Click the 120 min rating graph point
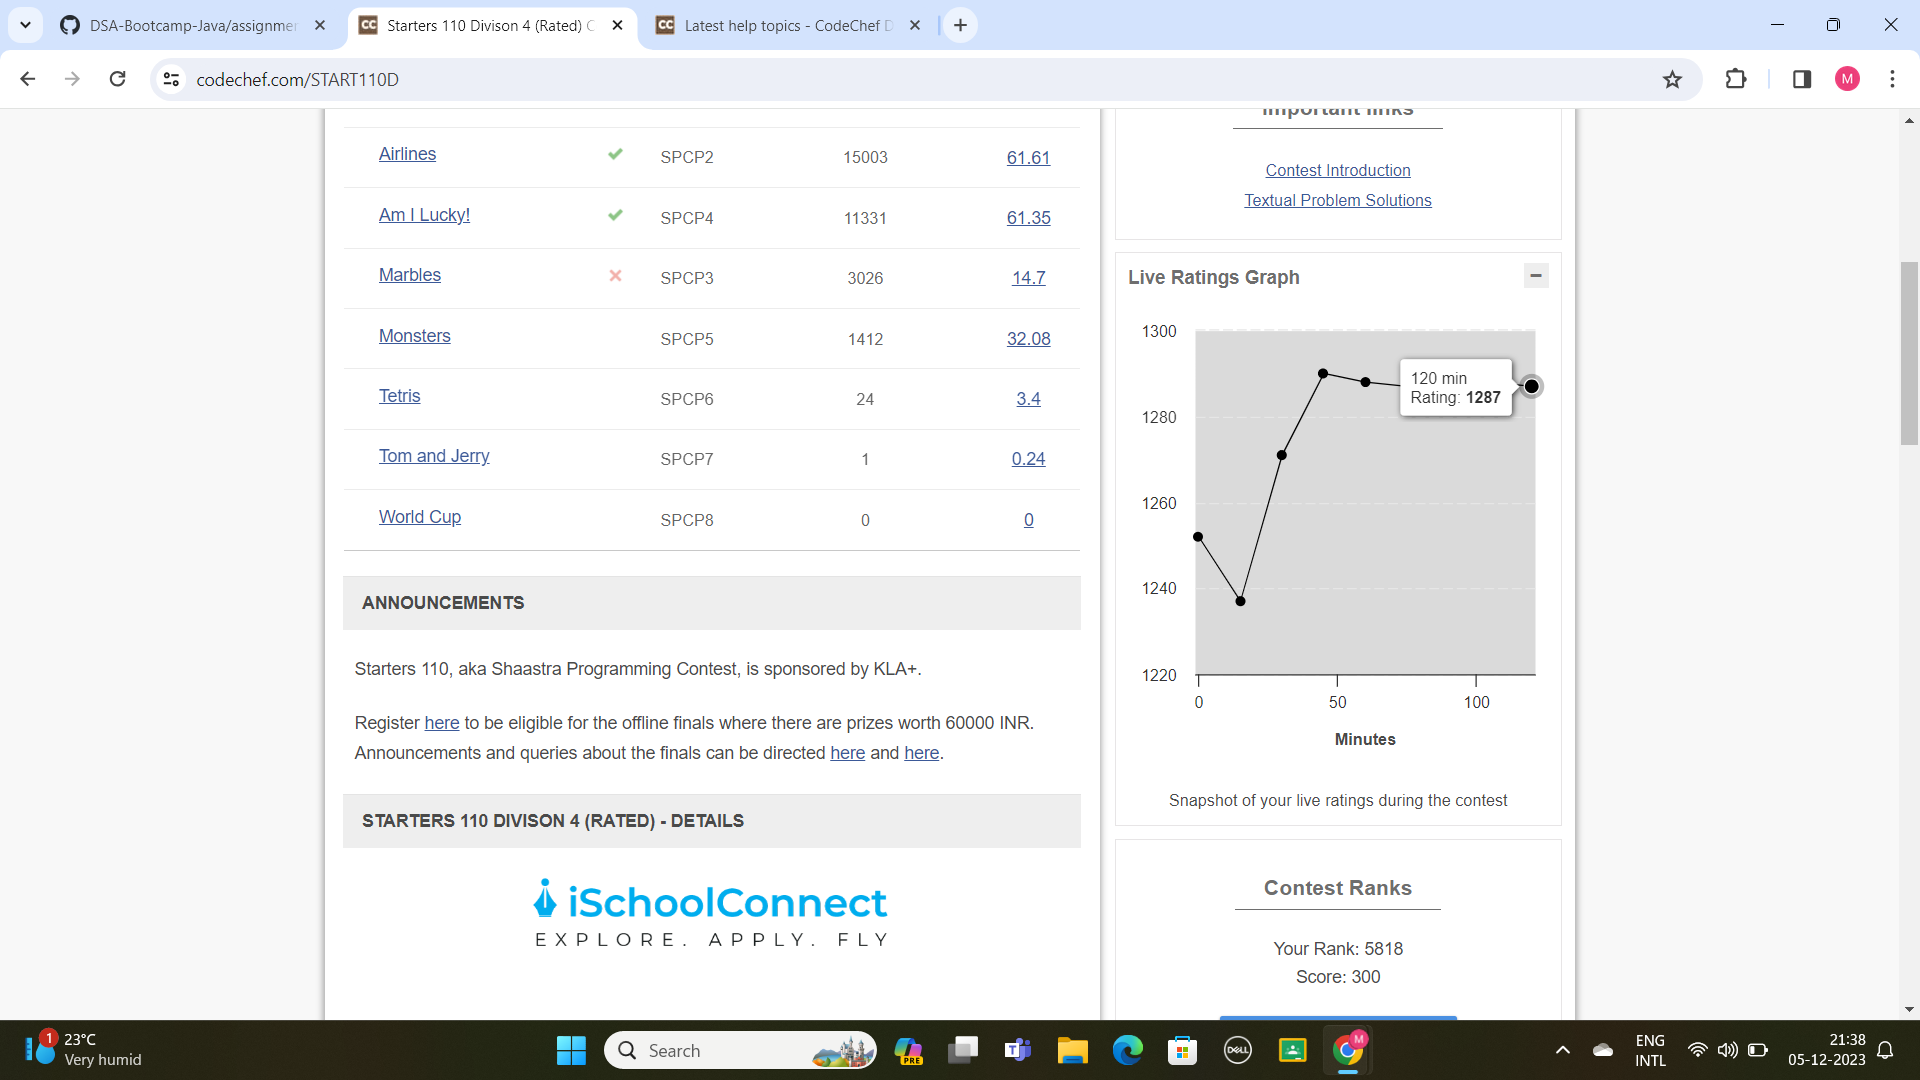This screenshot has width=1920, height=1080. tap(1531, 386)
